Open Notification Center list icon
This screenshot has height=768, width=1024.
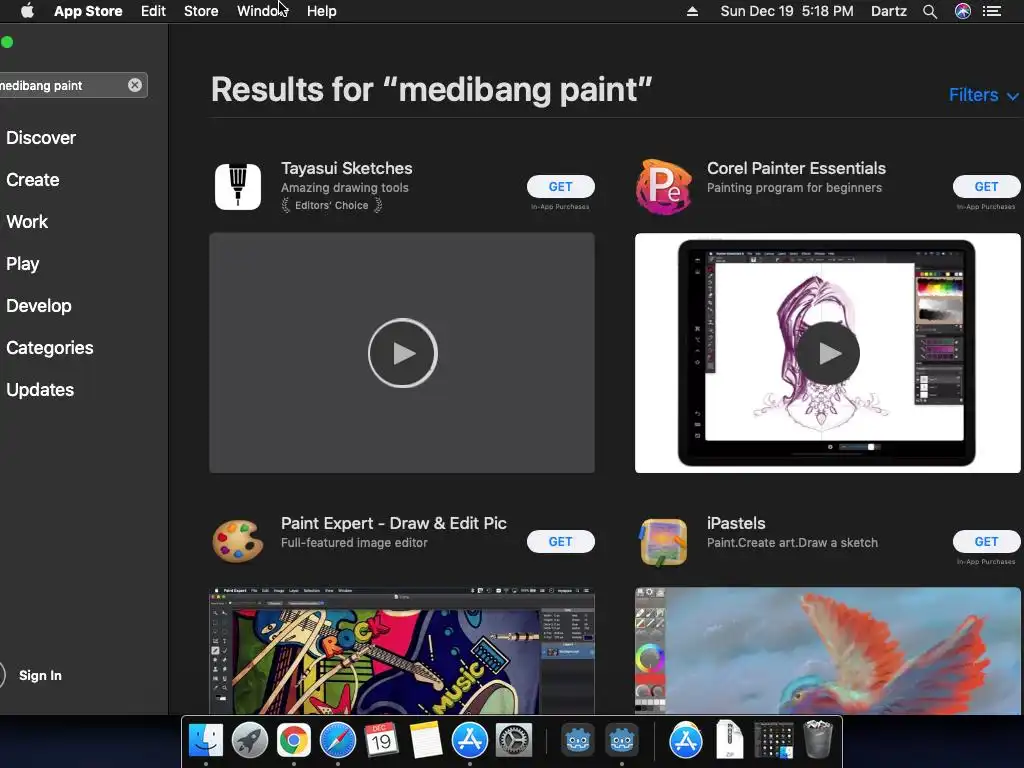(x=992, y=11)
